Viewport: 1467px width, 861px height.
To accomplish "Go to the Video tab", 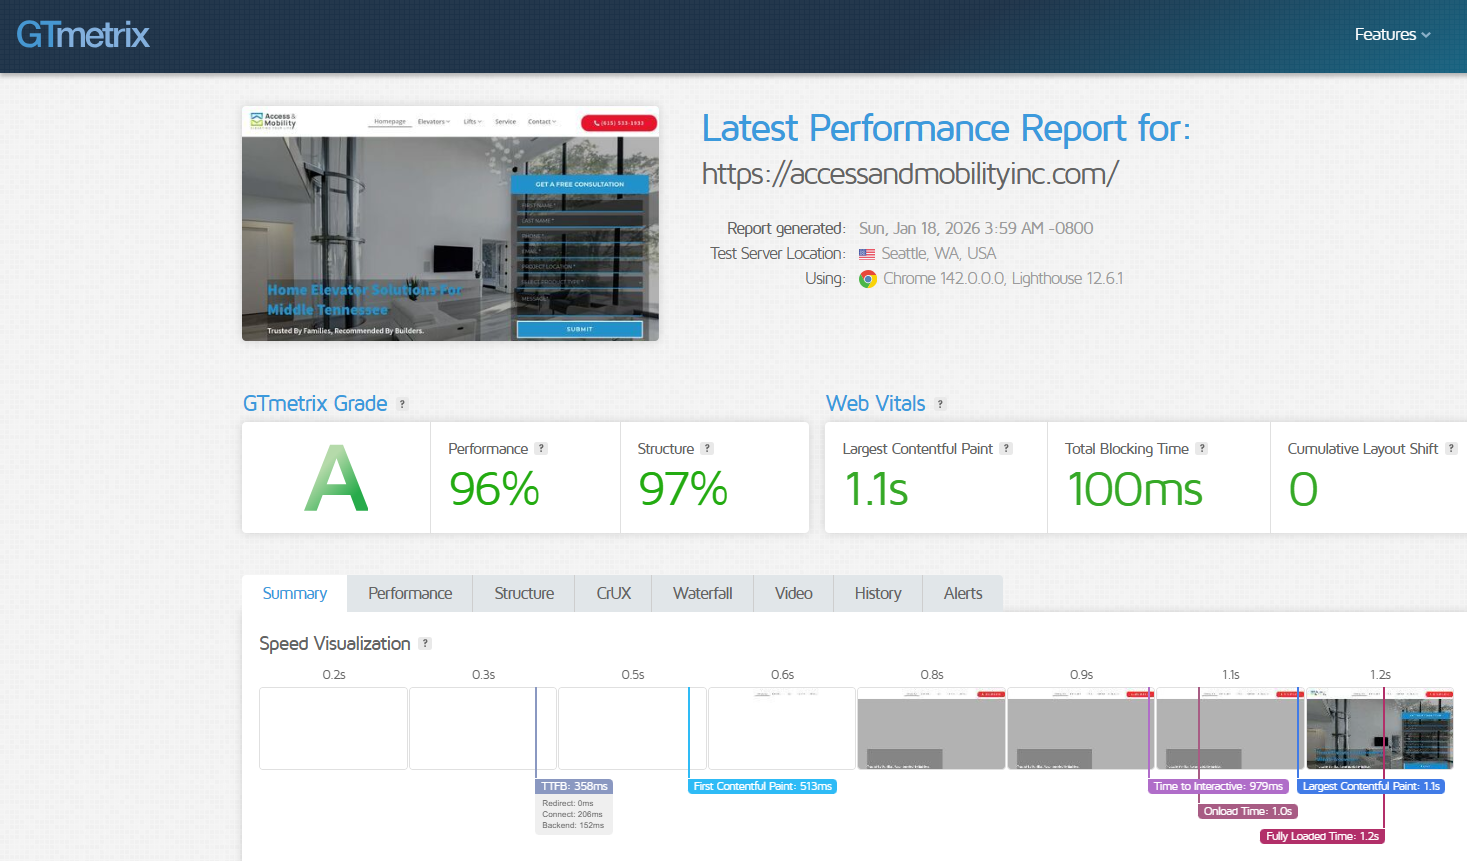I will tap(794, 593).
